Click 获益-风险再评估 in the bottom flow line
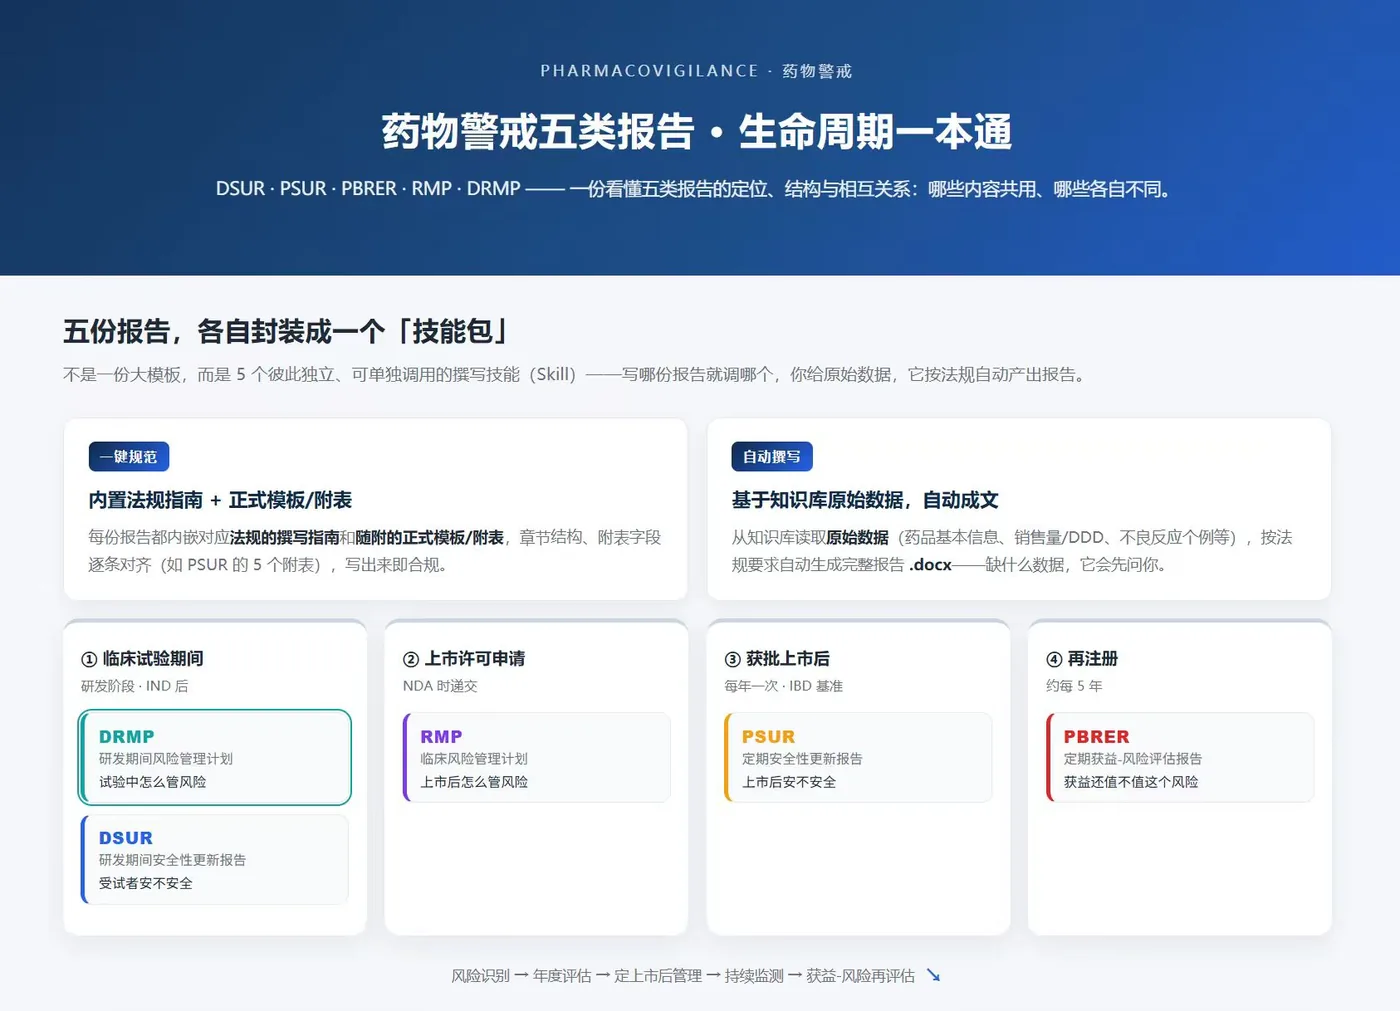The width and height of the screenshot is (1400, 1011). pyautogui.click(x=861, y=976)
